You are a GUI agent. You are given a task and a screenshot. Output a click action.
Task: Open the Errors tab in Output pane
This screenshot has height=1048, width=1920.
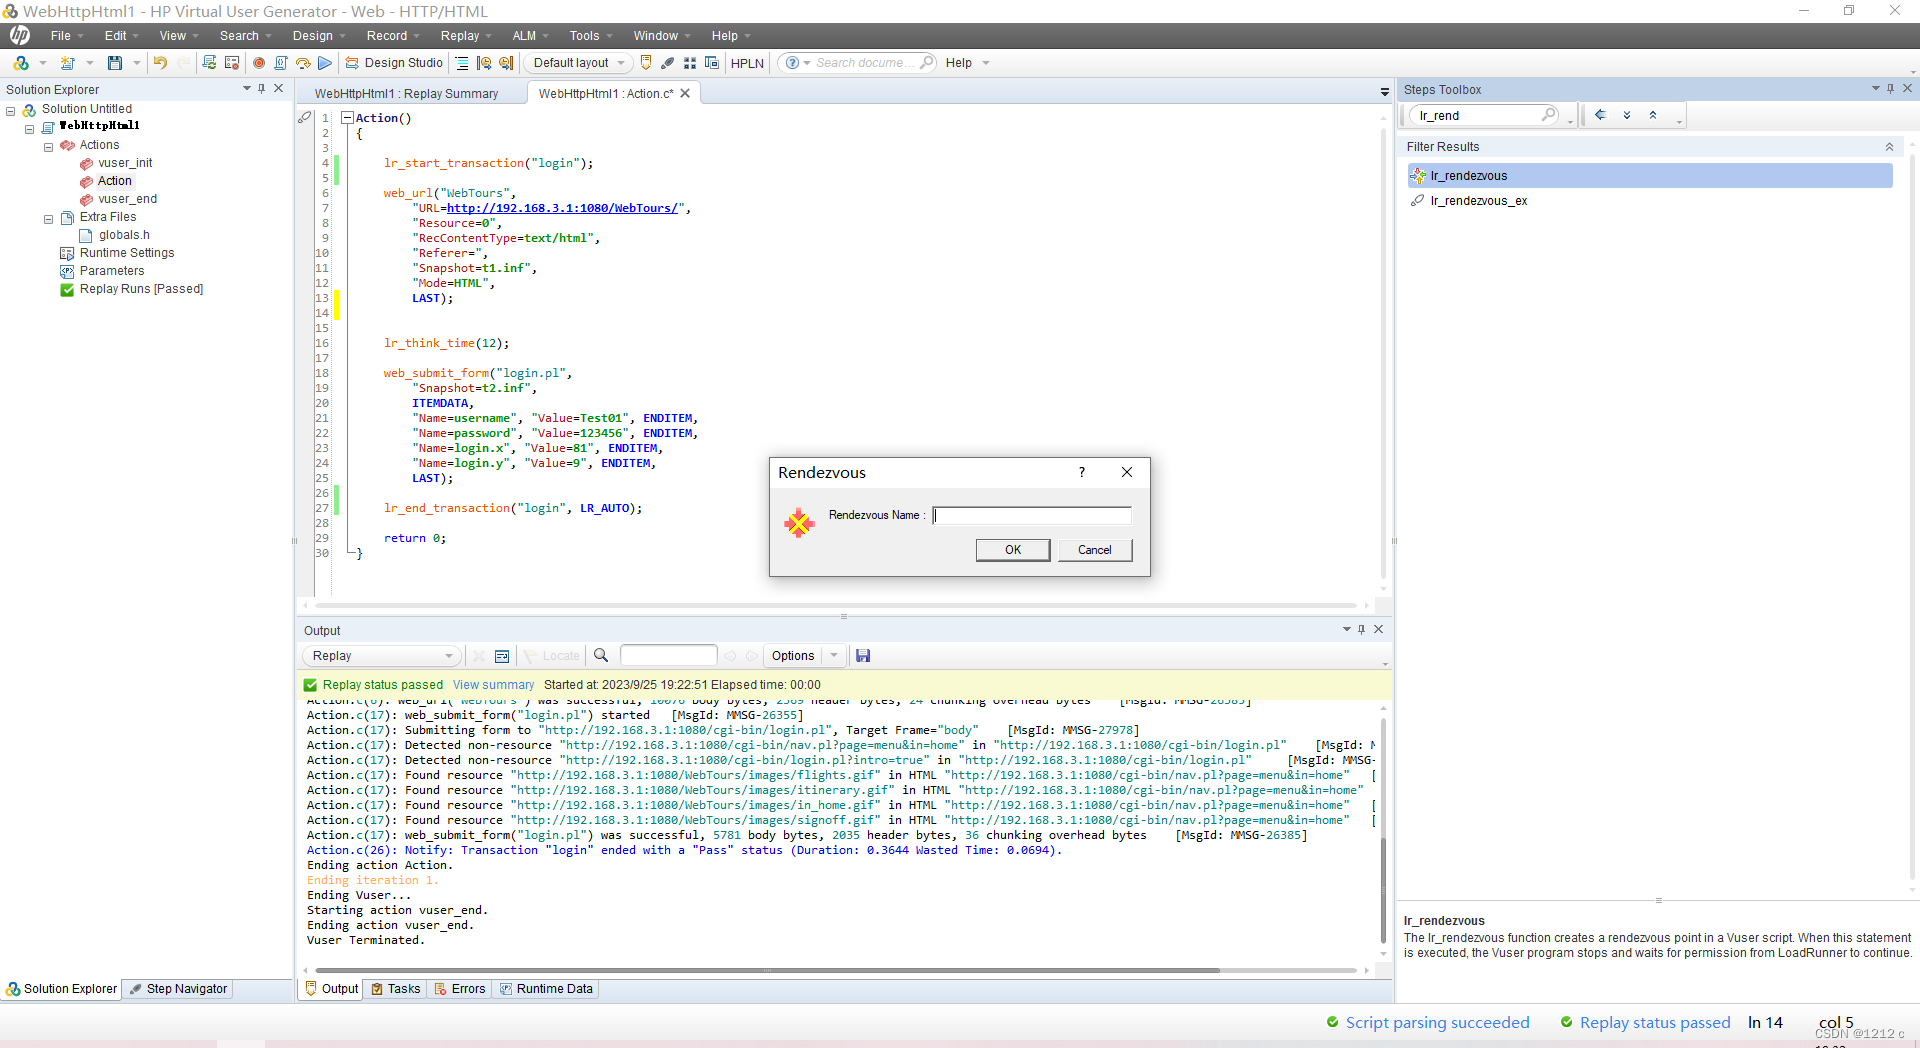click(460, 989)
